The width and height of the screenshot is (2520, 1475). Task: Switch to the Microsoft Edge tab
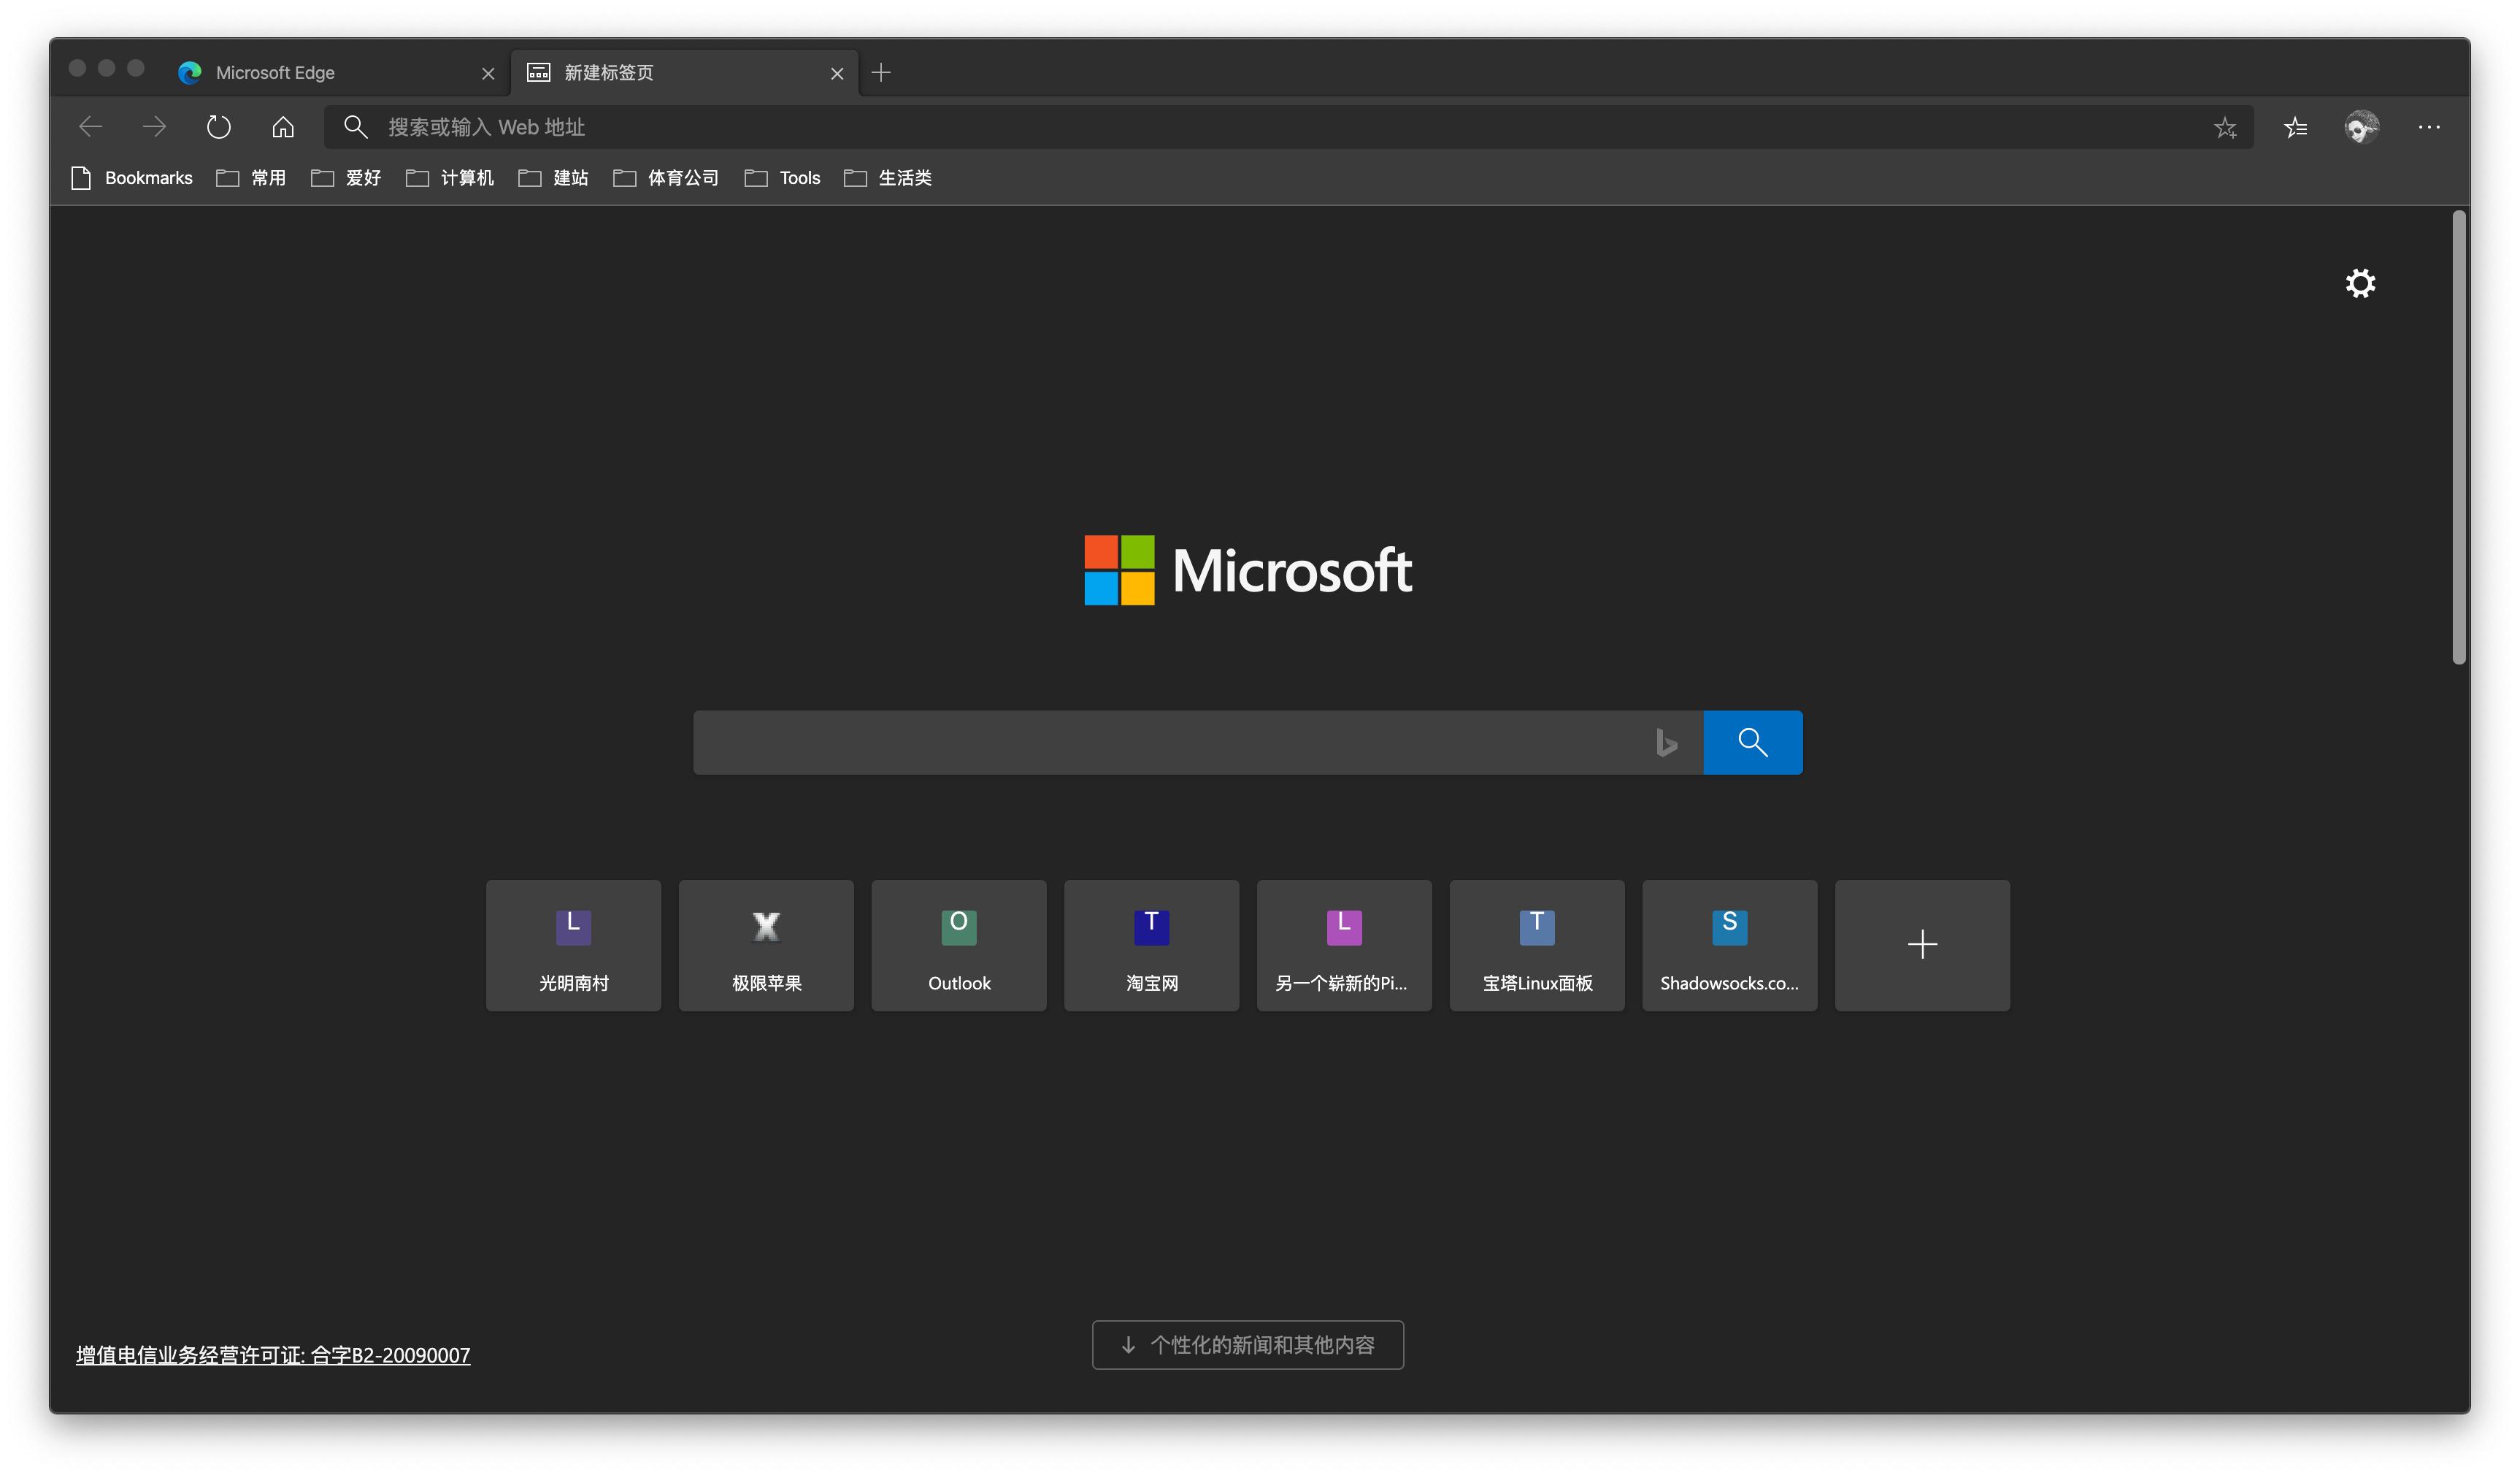tap(275, 72)
